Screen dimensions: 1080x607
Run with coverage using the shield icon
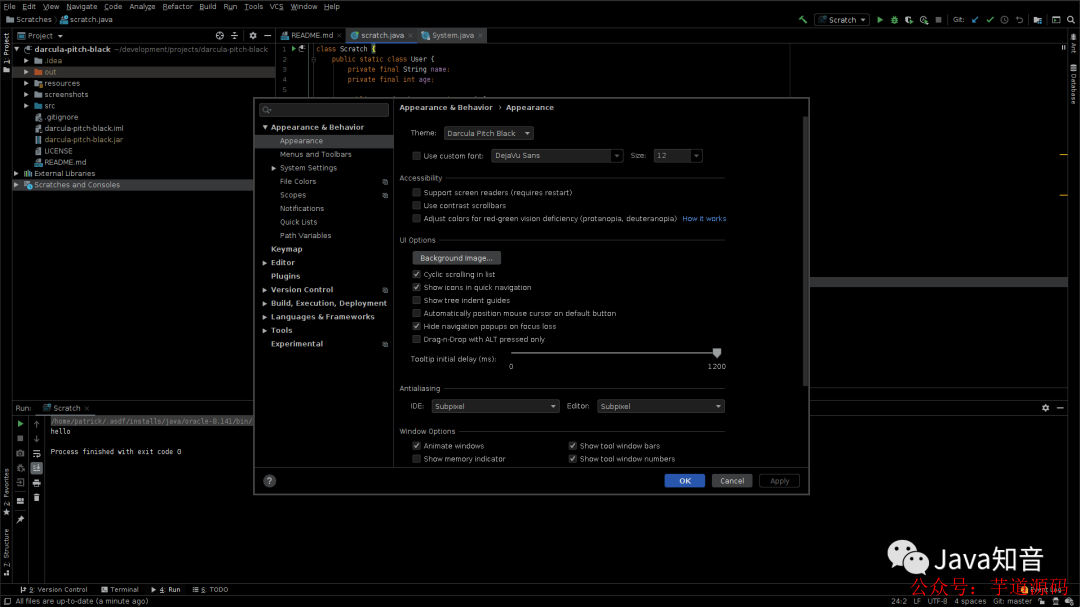pos(909,20)
